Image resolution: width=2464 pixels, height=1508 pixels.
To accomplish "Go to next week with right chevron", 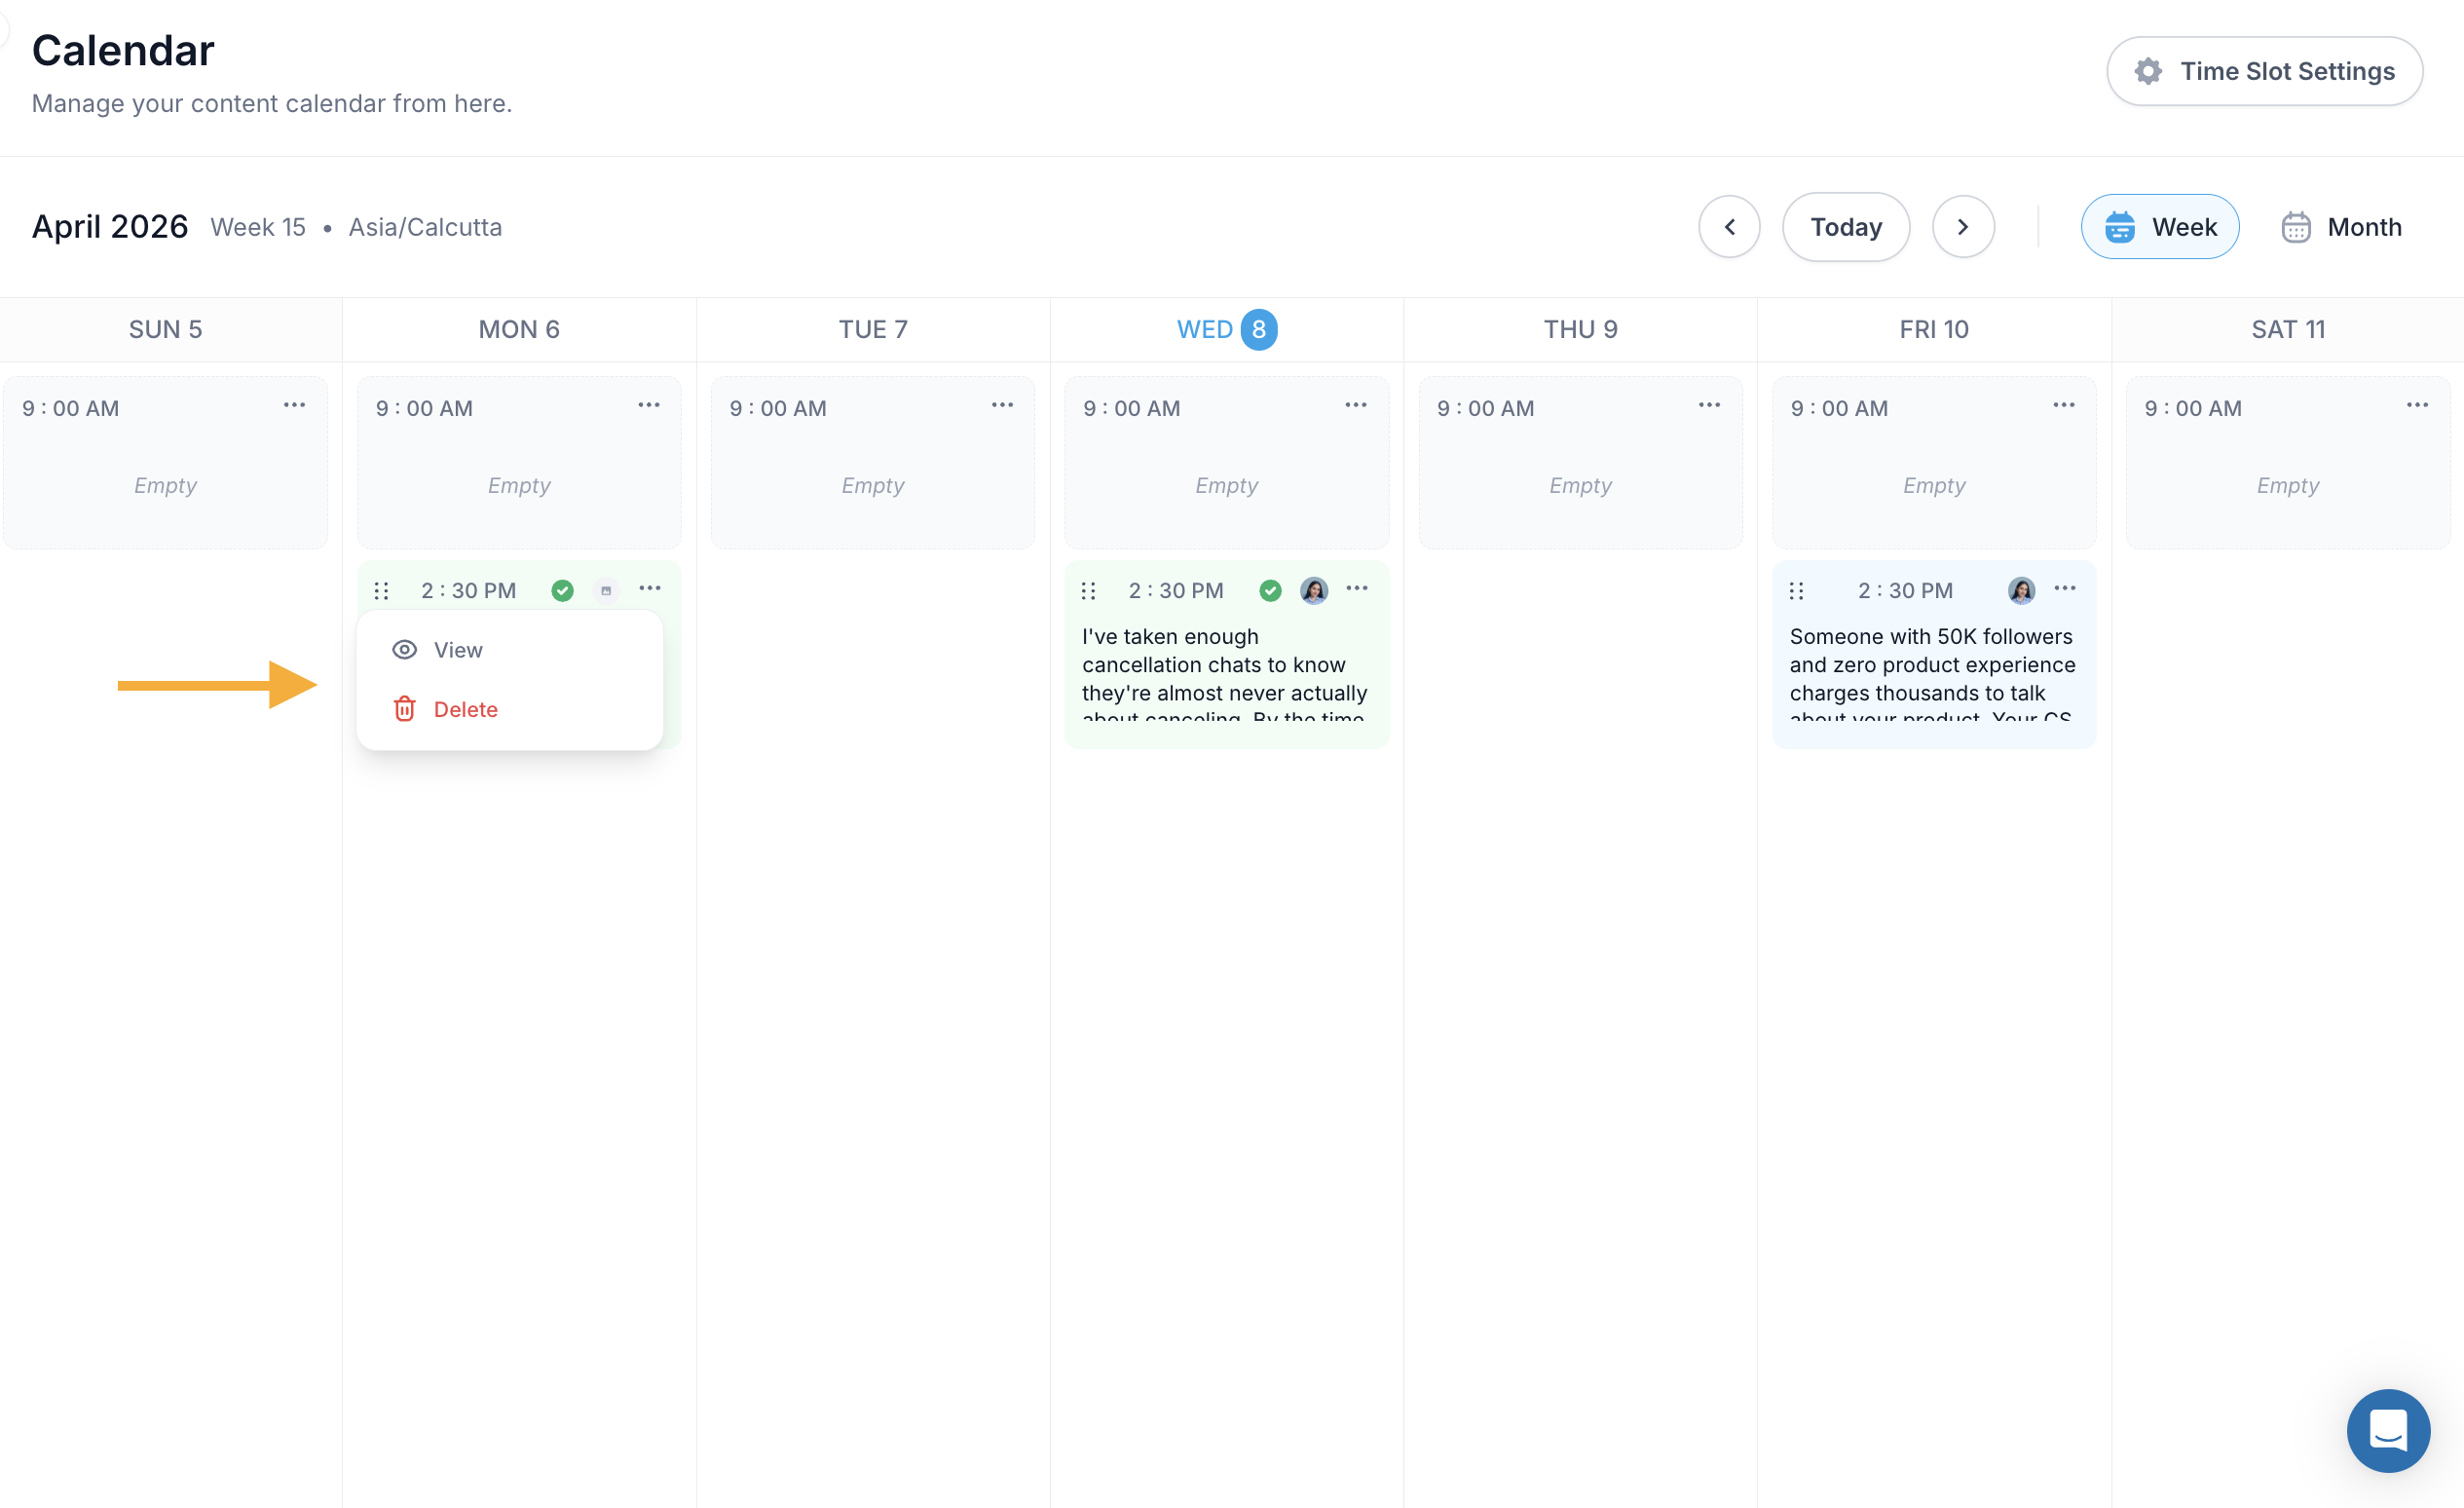I will click(x=1963, y=227).
